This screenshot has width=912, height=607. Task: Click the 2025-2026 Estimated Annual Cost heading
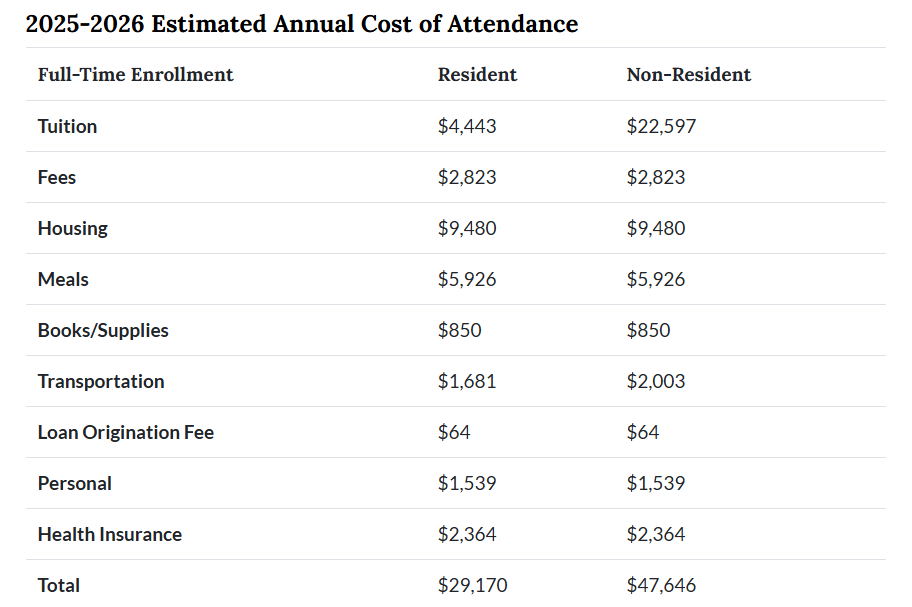[x=301, y=24]
